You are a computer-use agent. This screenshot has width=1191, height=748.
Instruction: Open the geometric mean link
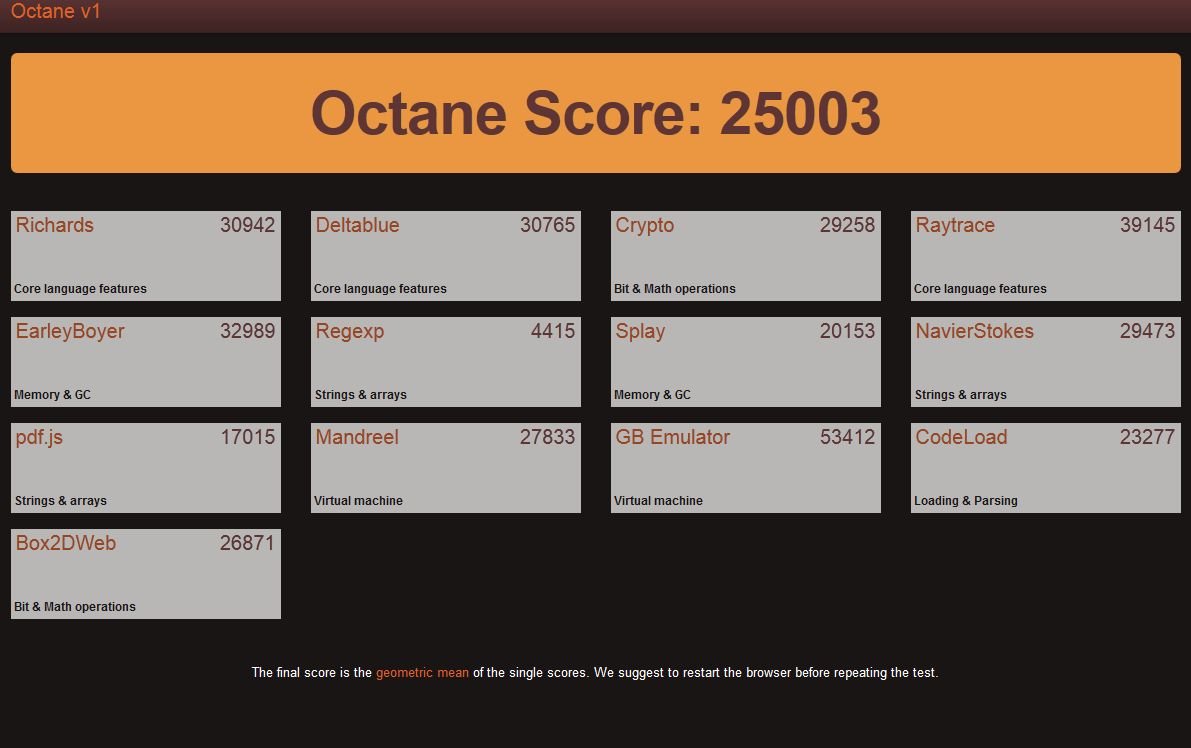click(x=422, y=673)
